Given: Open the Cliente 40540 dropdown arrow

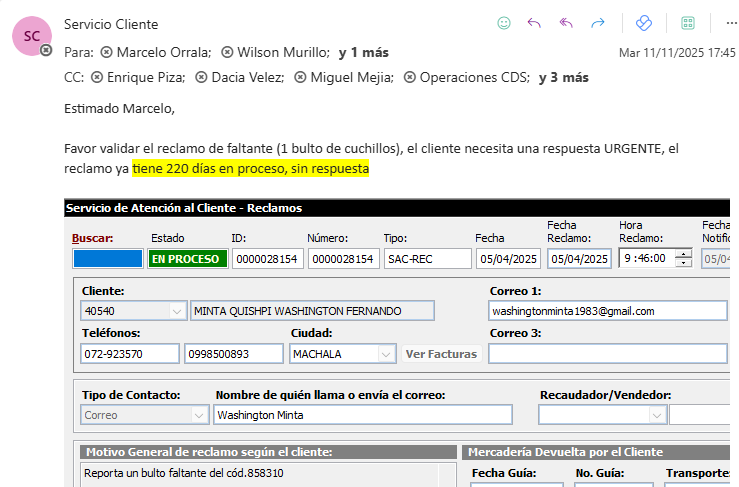Looking at the screenshot, I should [x=177, y=311].
